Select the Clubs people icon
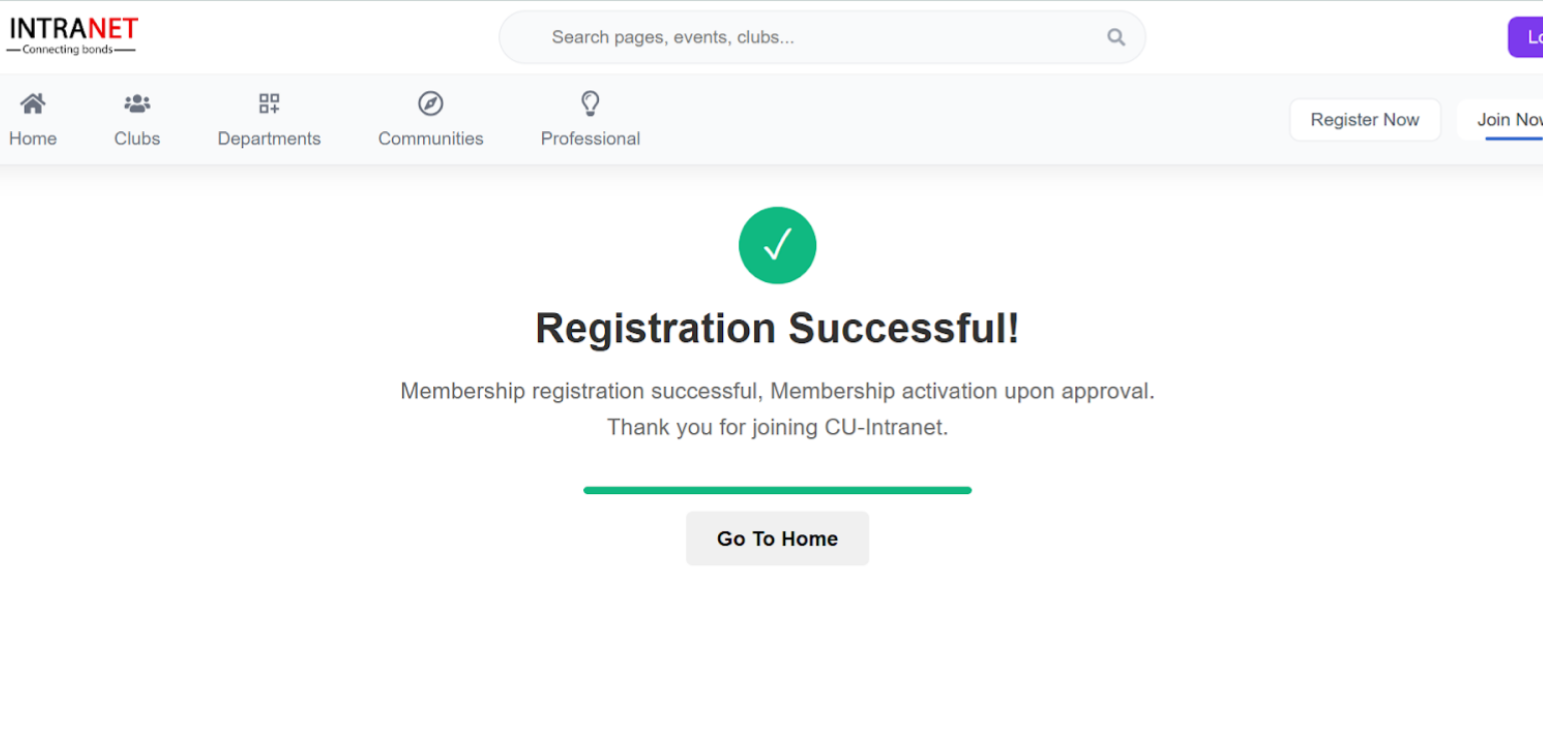The height and width of the screenshot is (748, 1543). coord(136,102)
